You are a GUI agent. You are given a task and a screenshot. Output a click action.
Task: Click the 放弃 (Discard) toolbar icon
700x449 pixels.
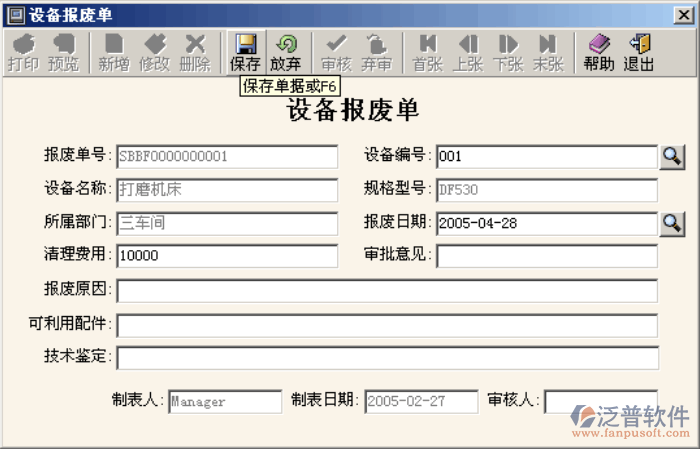coord(286,52)
